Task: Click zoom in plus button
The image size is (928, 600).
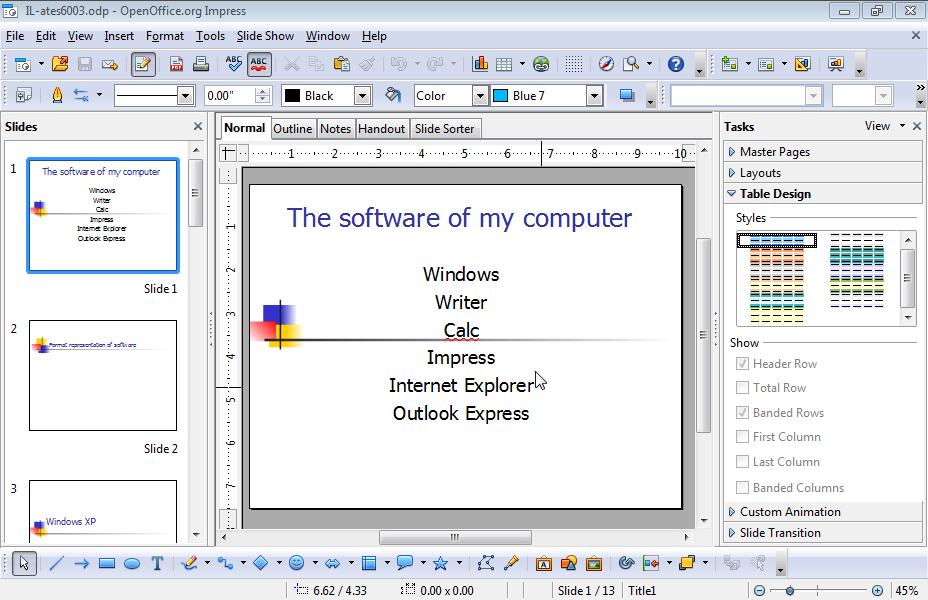Action: coord(878,590)
